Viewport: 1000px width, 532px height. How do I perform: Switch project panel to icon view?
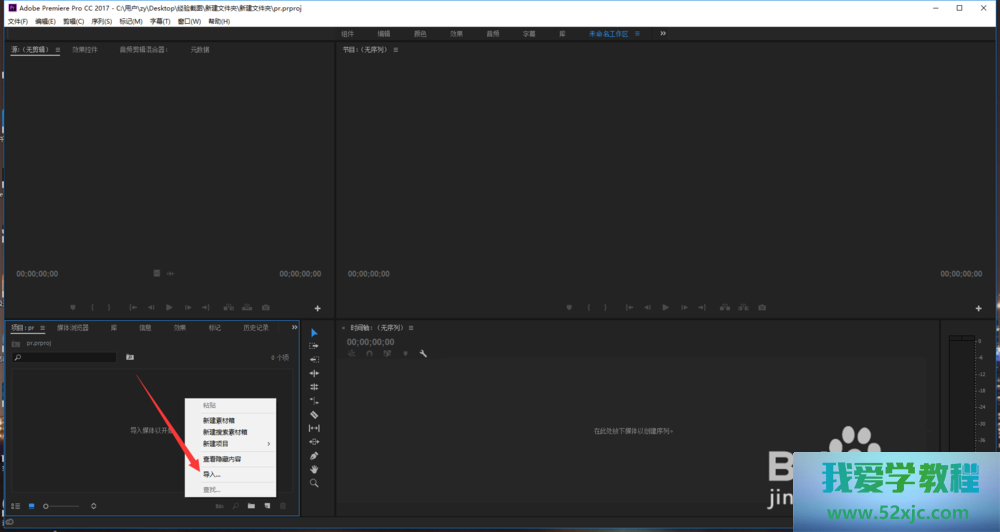click(30, 506)
